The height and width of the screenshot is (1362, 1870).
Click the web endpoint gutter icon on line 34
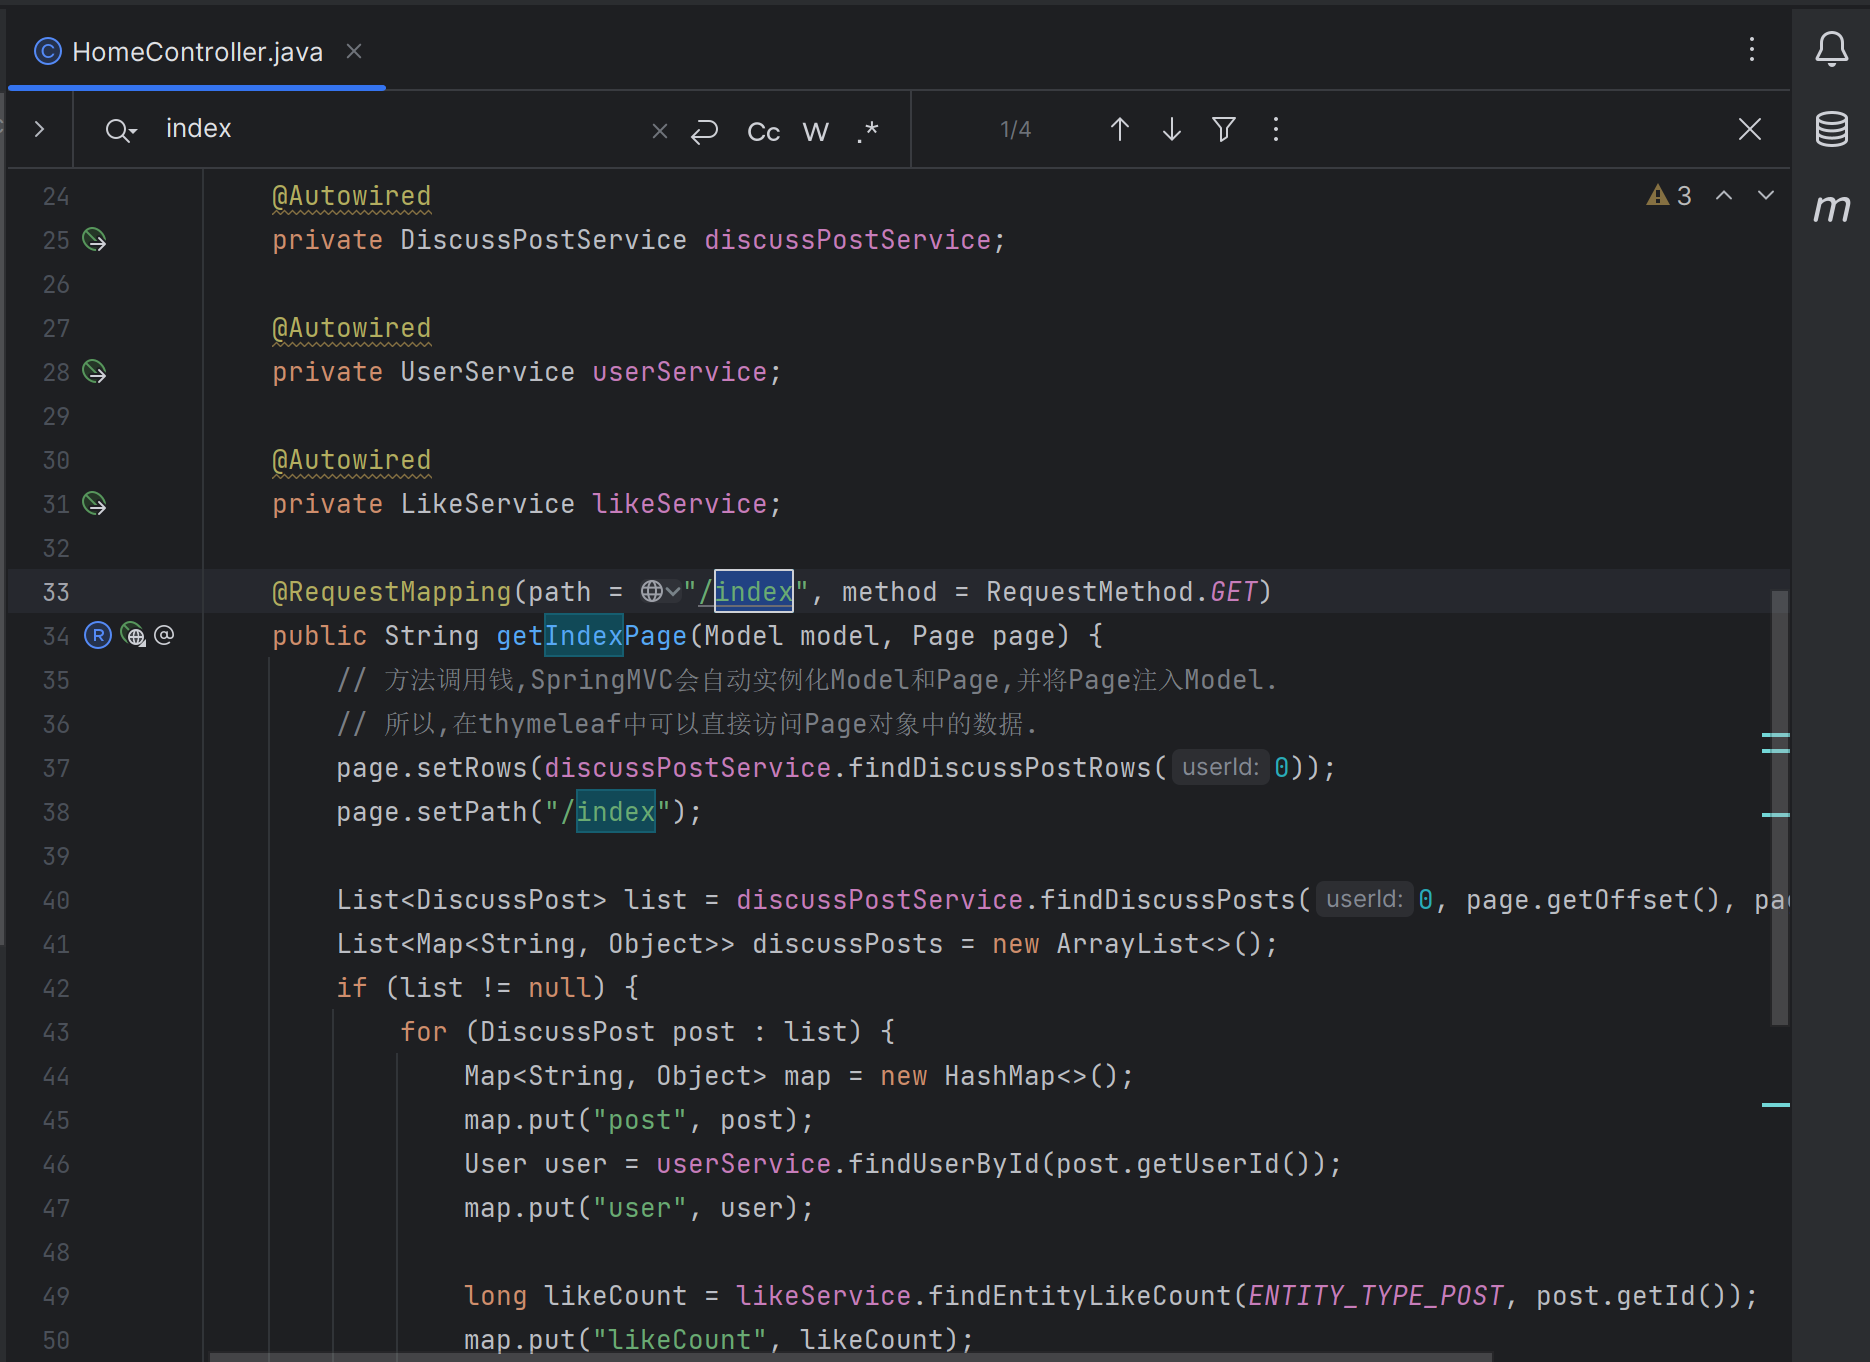pyautogui.click(x=133, y=636)
